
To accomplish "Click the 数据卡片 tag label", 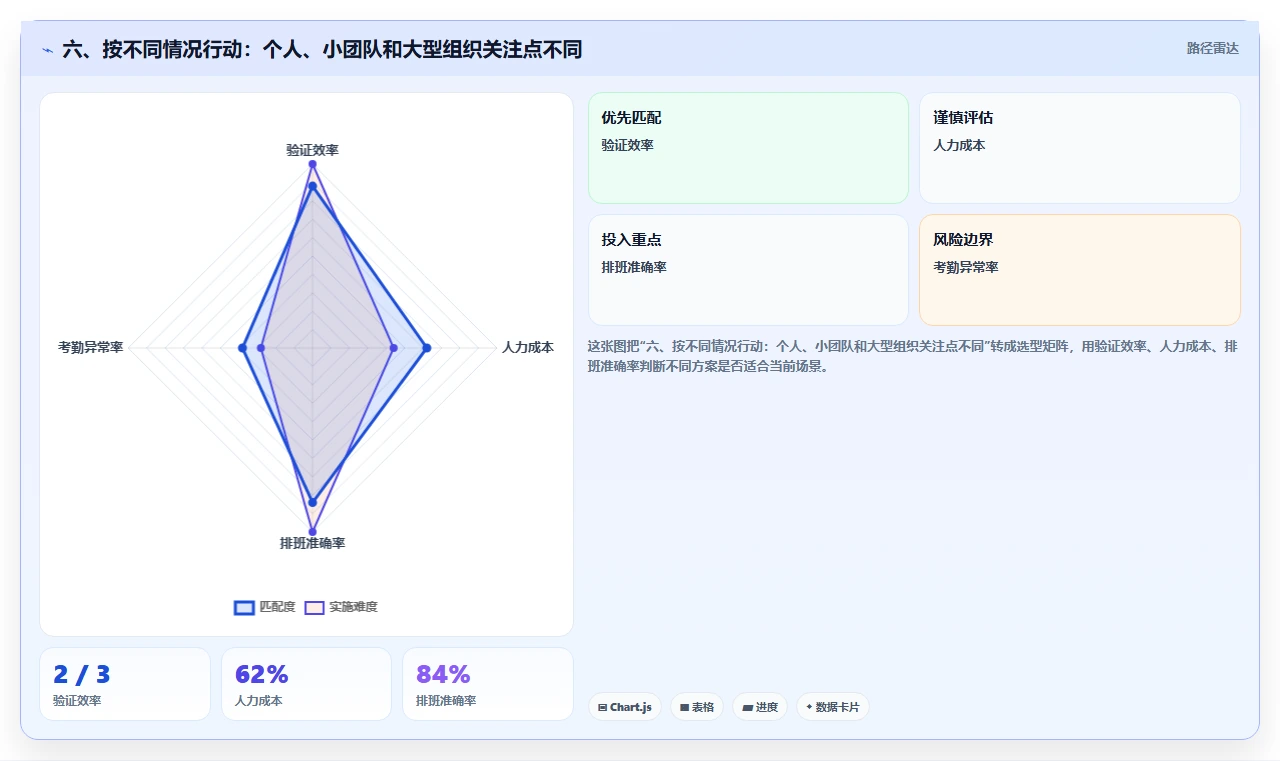I will click(838, 707).
